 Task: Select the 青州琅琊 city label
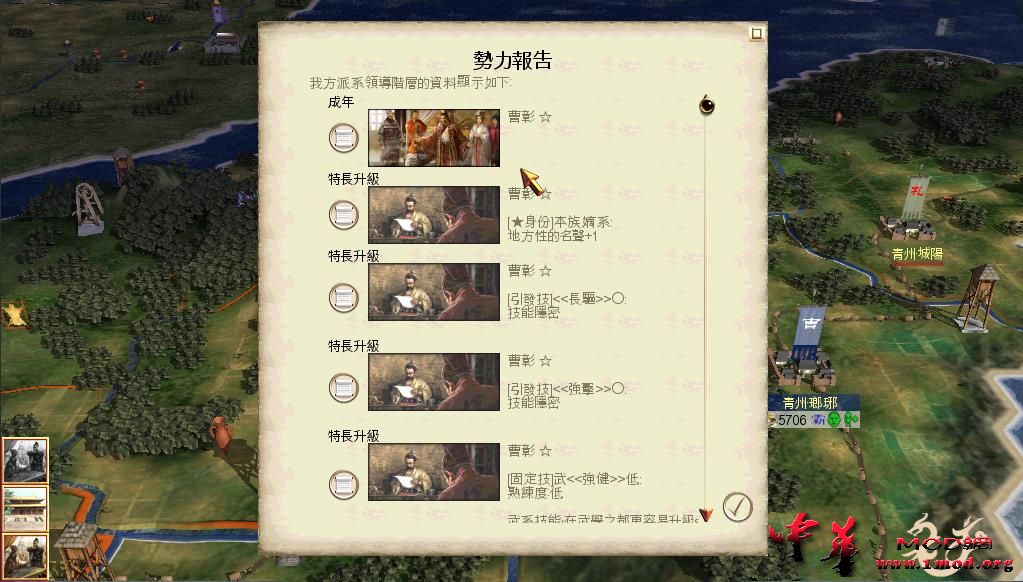(810, 403)
